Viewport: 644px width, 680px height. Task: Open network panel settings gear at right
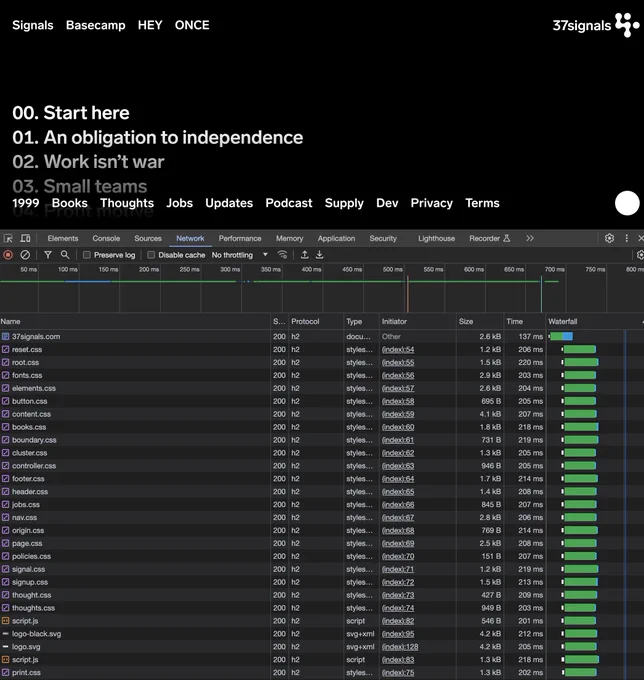(640, 255)
